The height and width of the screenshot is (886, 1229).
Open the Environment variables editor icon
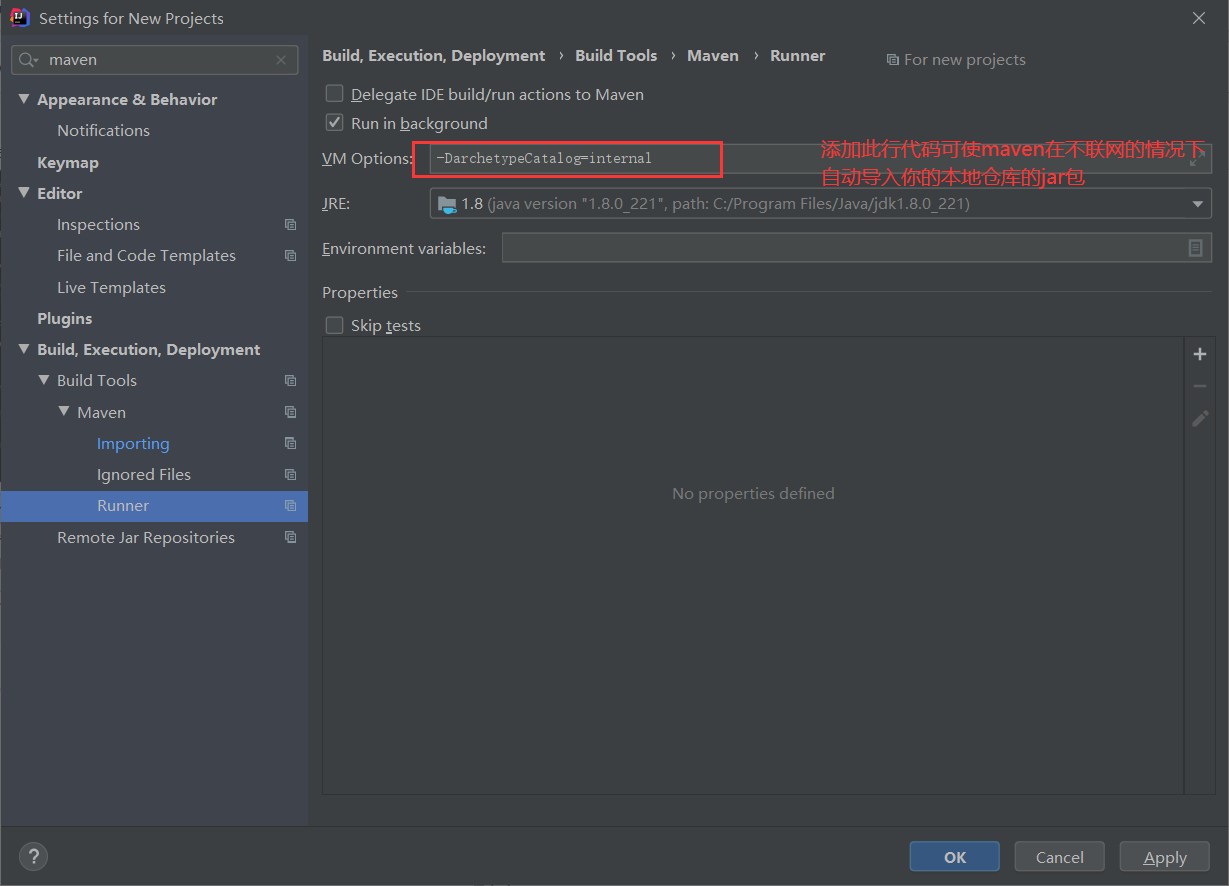point(1195,248)
